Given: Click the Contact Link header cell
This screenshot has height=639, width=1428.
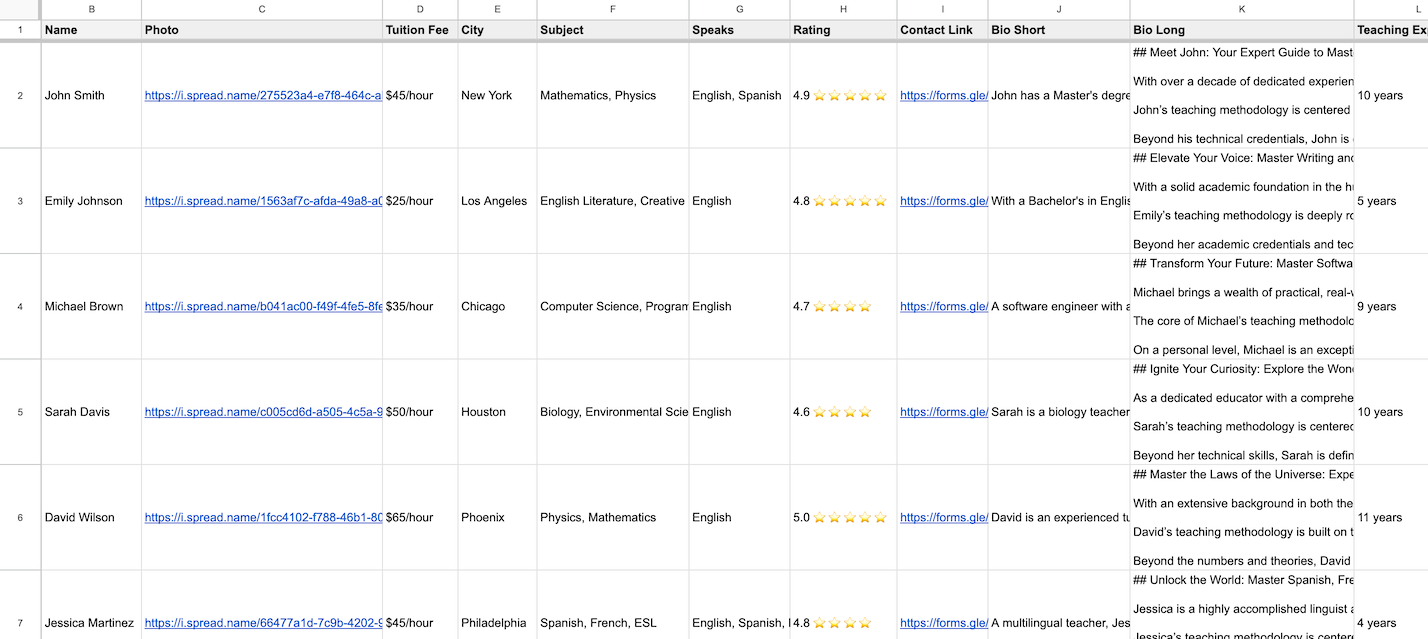Looking at the screenshot, I should pyautogui.click(x=942, y=30).
